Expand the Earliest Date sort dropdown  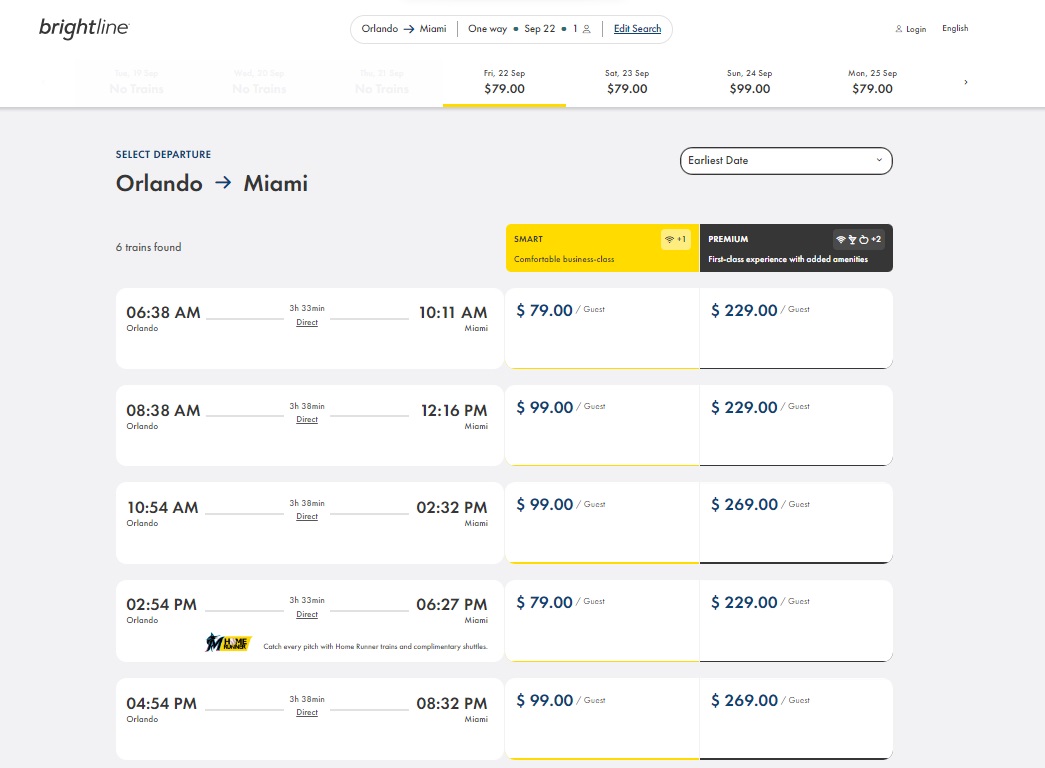[786, 161]
